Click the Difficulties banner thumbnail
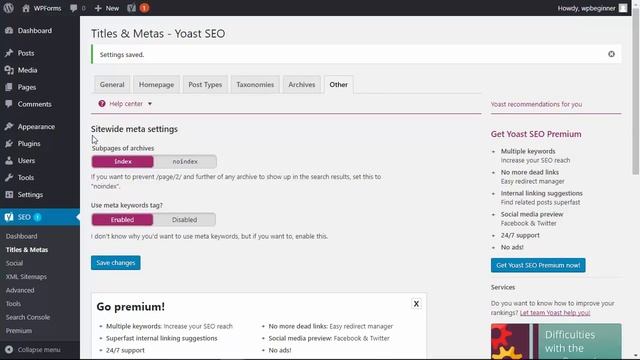Viewport: 640px width, 360px height. 556,342
